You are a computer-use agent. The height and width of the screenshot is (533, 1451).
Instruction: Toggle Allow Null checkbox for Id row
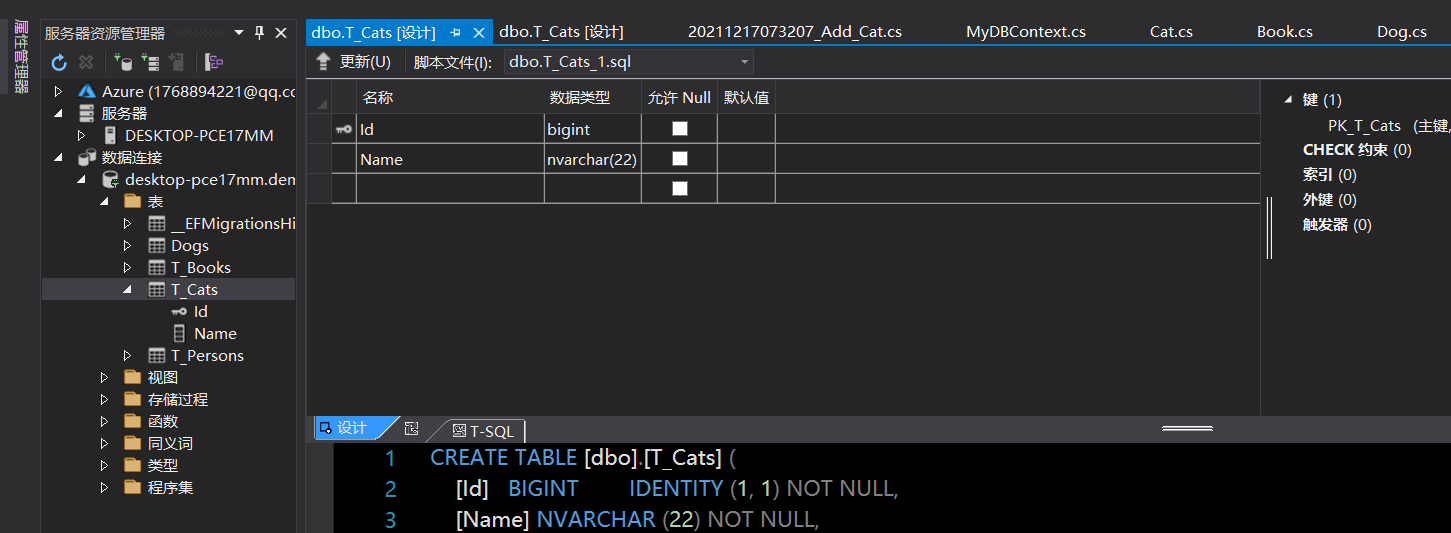[680, 129]
